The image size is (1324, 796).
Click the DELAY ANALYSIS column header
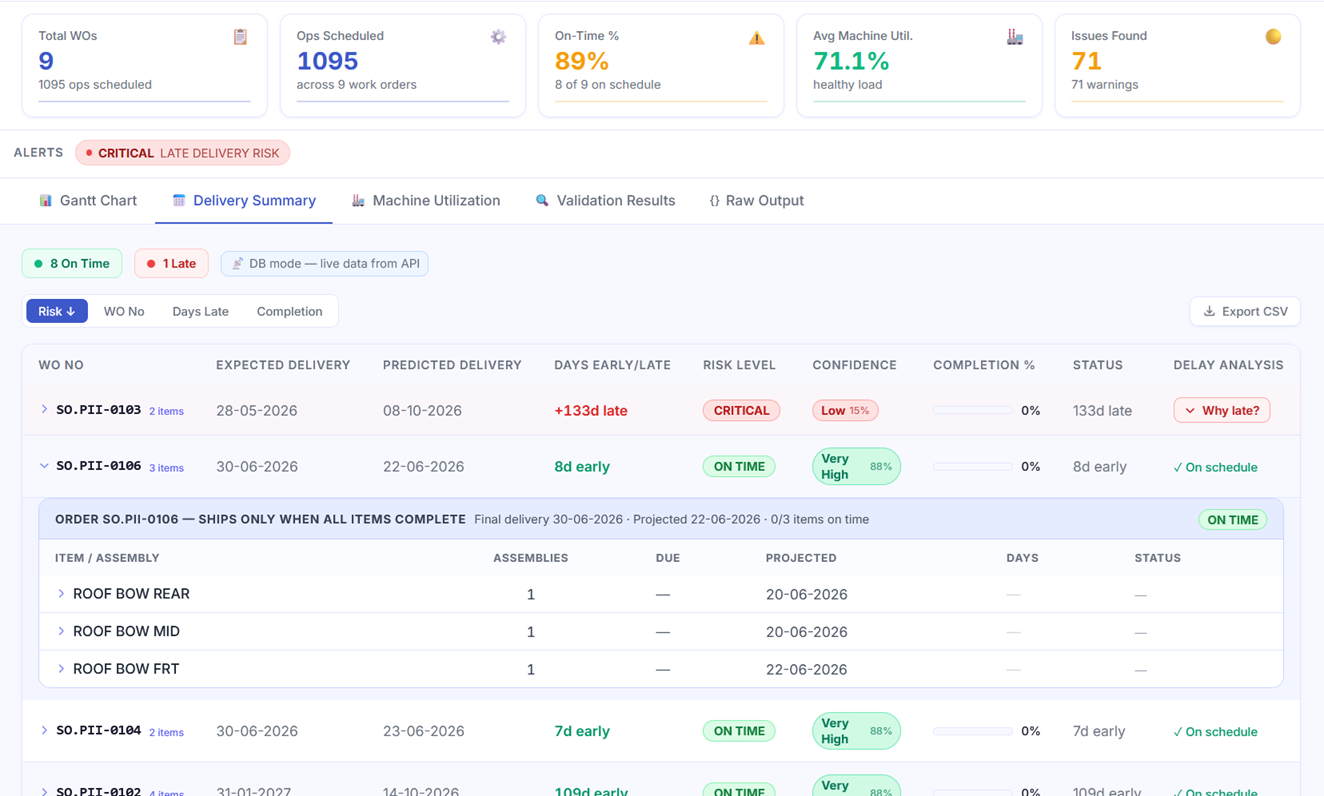[1228, 365]
